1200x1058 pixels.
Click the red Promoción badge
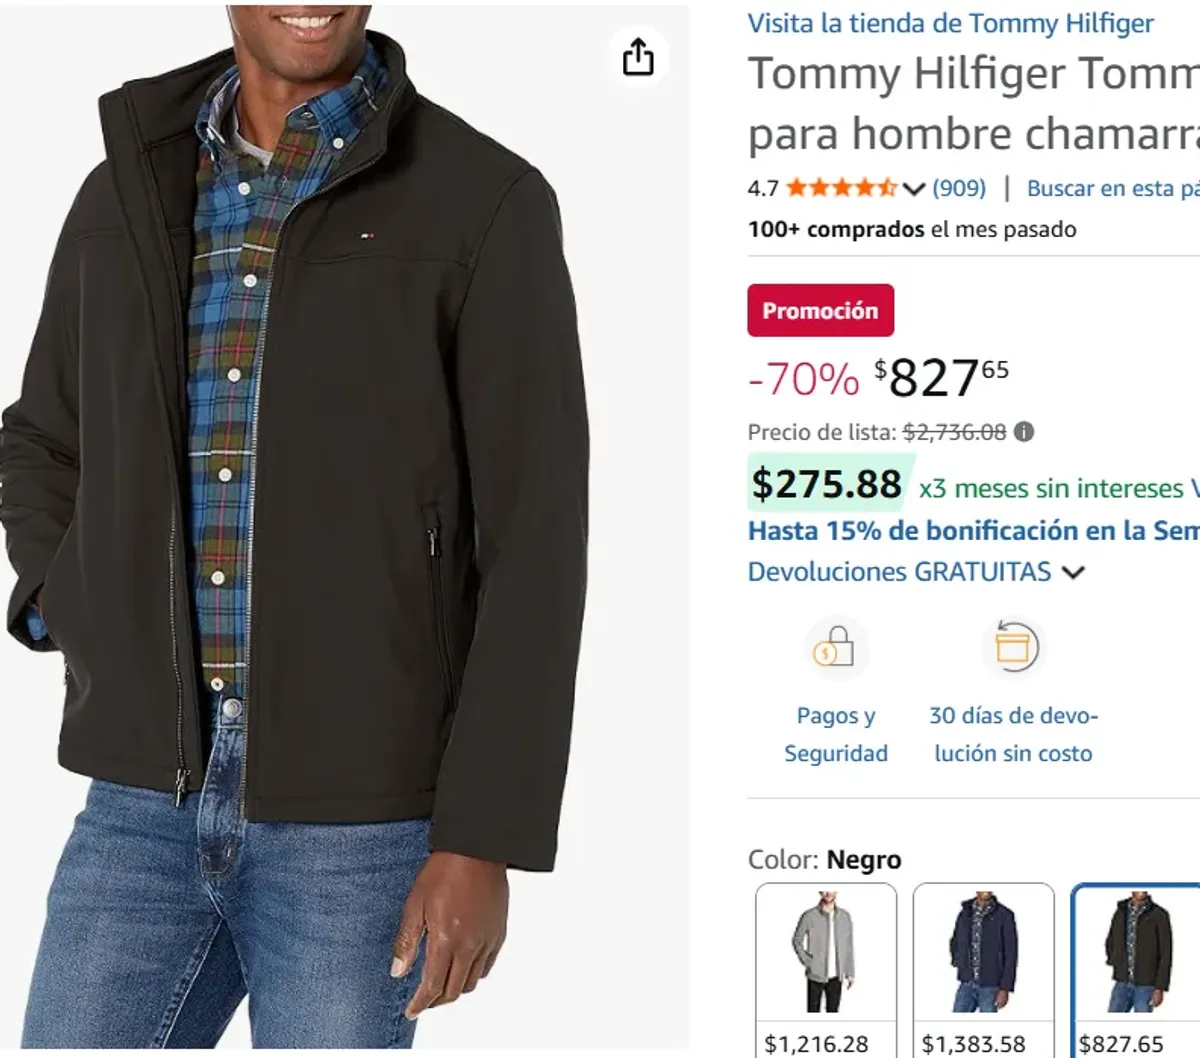pyautogui.click(x=820, y=310)
